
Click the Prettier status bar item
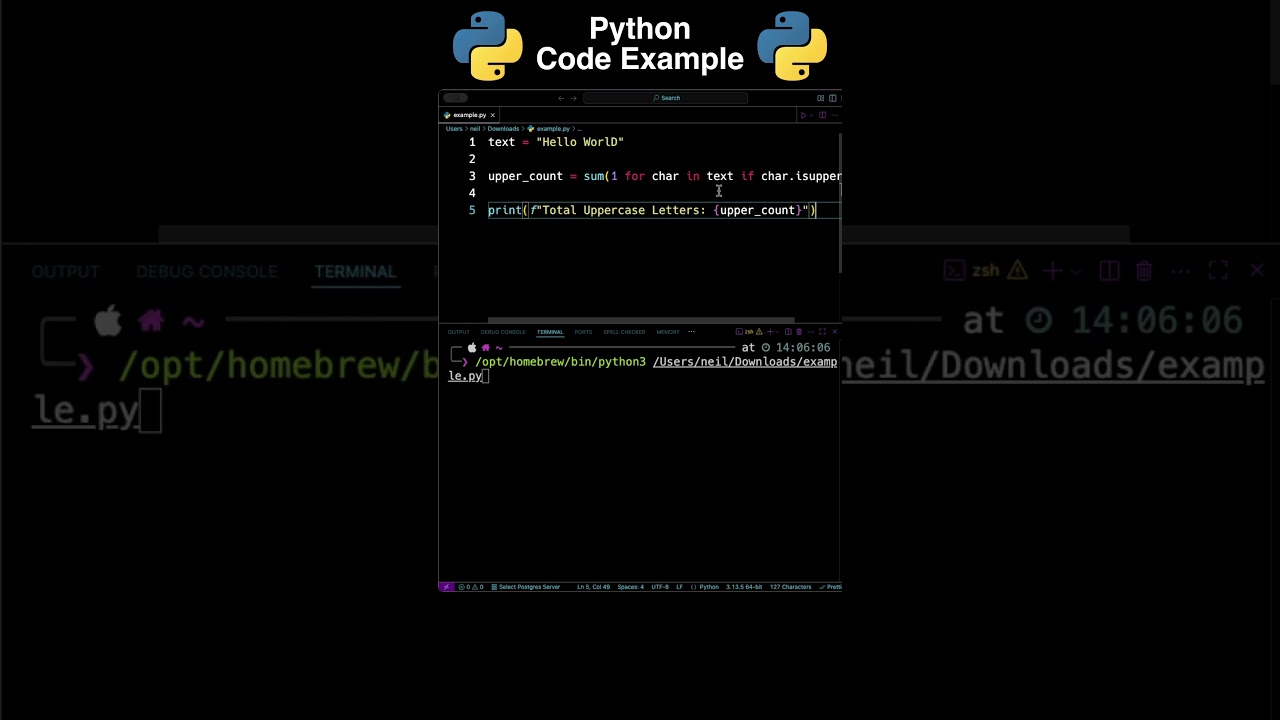click(x=830, y=587)
